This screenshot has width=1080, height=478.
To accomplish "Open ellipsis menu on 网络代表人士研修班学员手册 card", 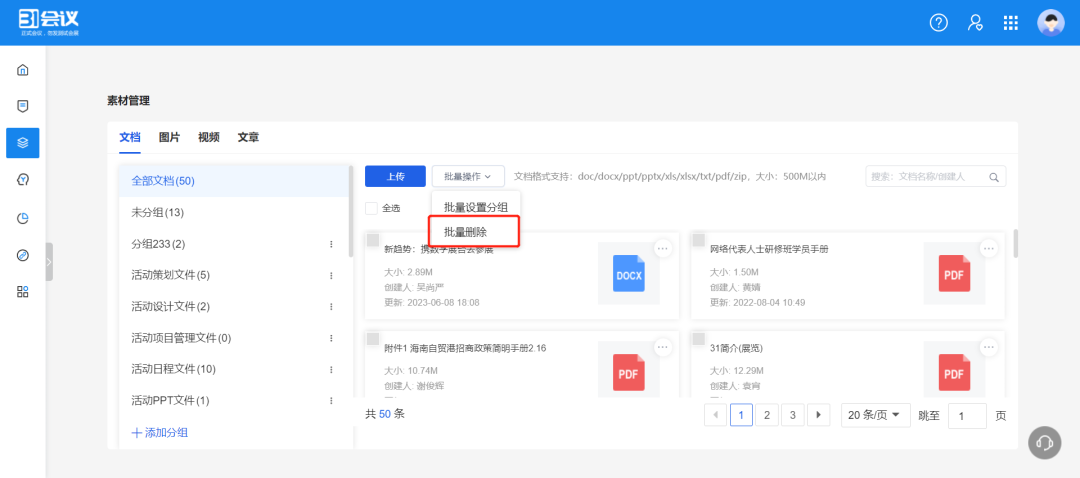I will 989,248.
